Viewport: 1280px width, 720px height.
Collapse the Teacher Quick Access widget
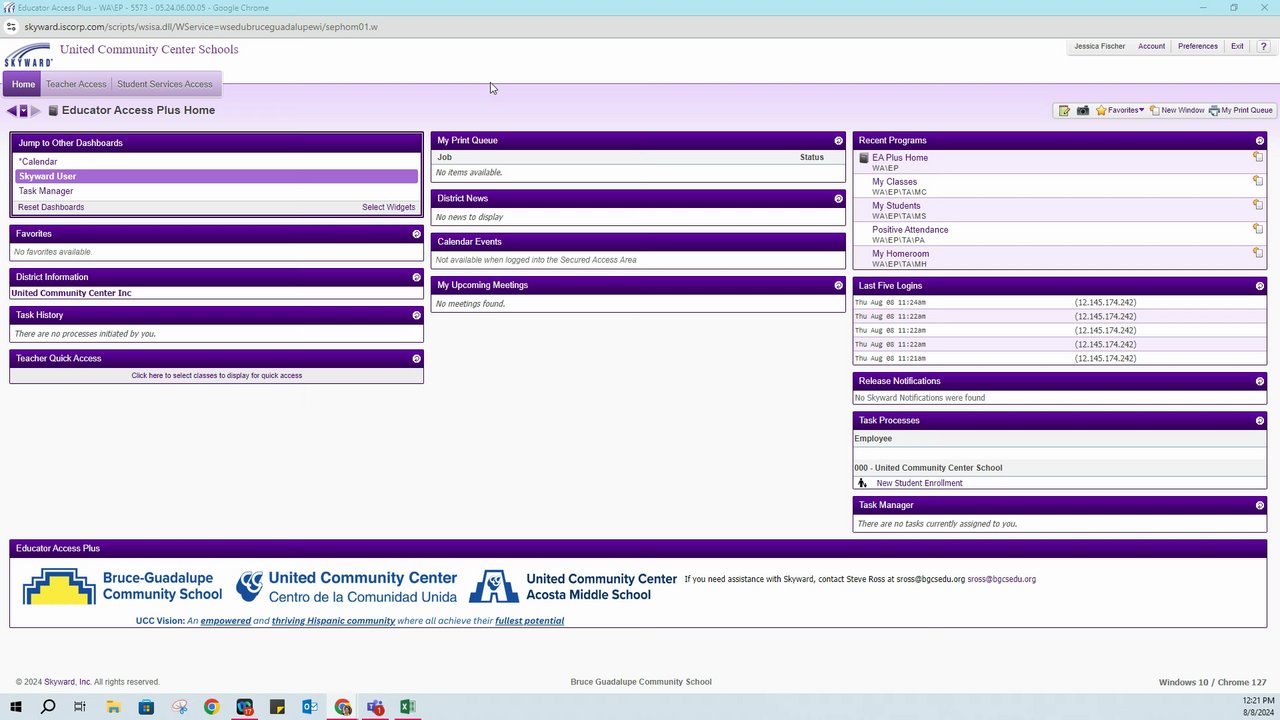coord(417,358)
